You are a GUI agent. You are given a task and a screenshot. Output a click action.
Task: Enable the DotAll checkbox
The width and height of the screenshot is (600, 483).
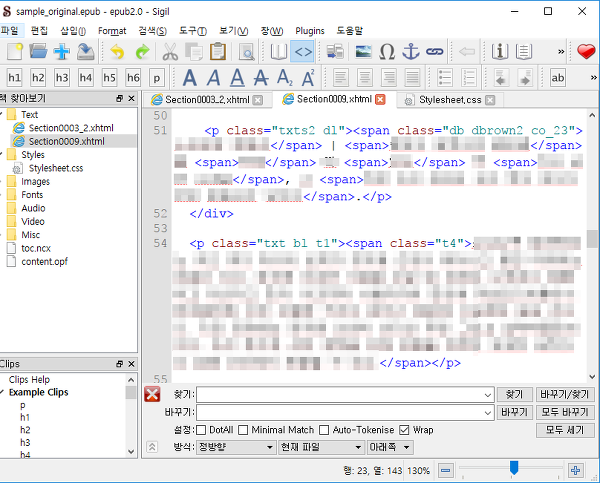point(201,430)
